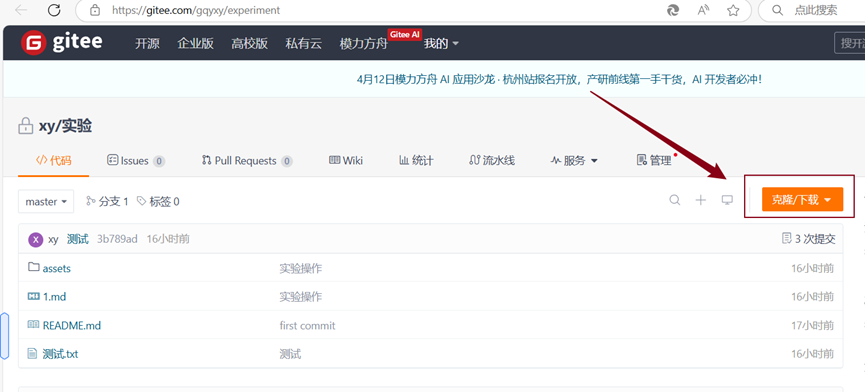The image size is (865, 392).
Task: Click the assets folder icon
Action: [x=34, y=267]
